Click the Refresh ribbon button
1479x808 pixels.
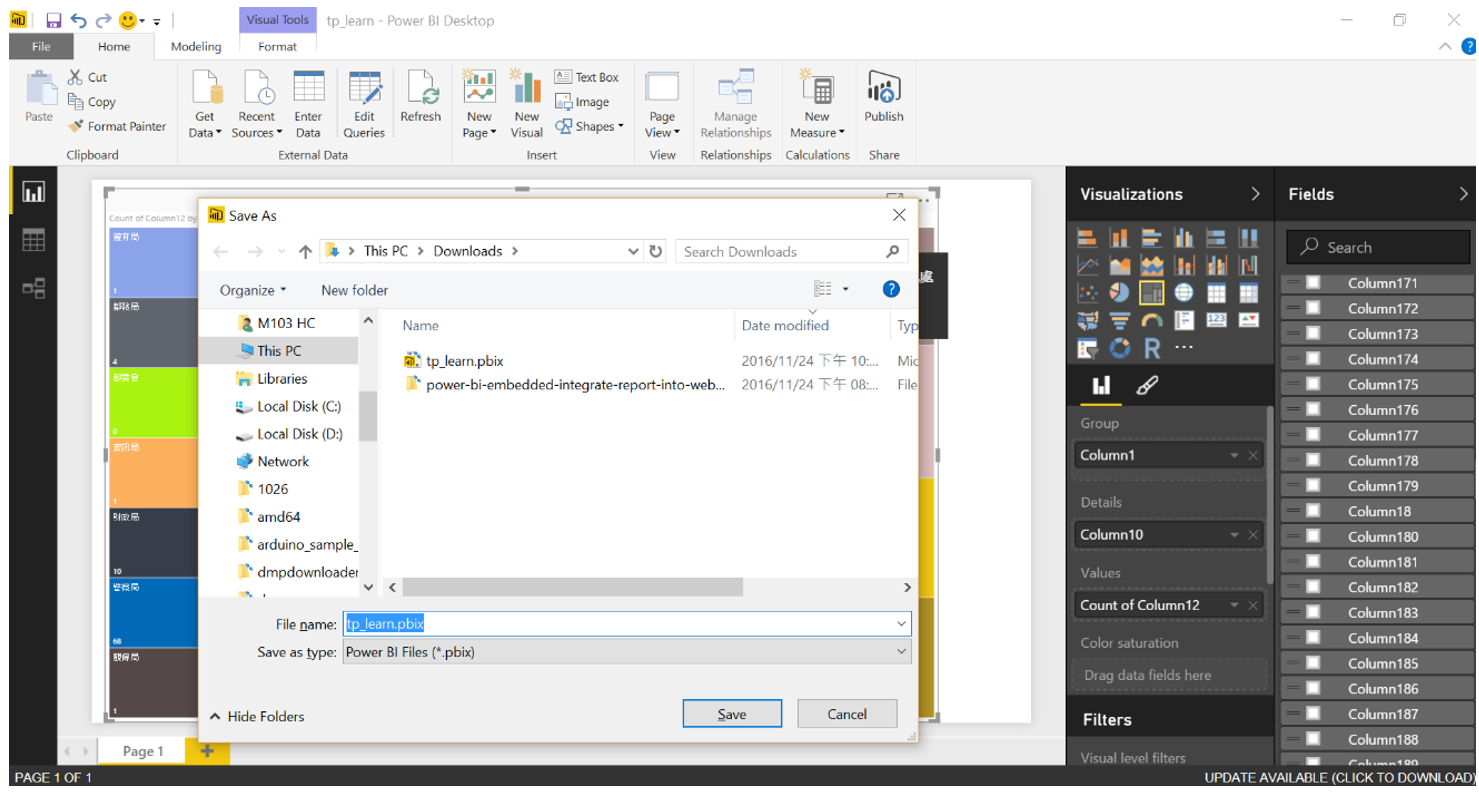[420, 98]
